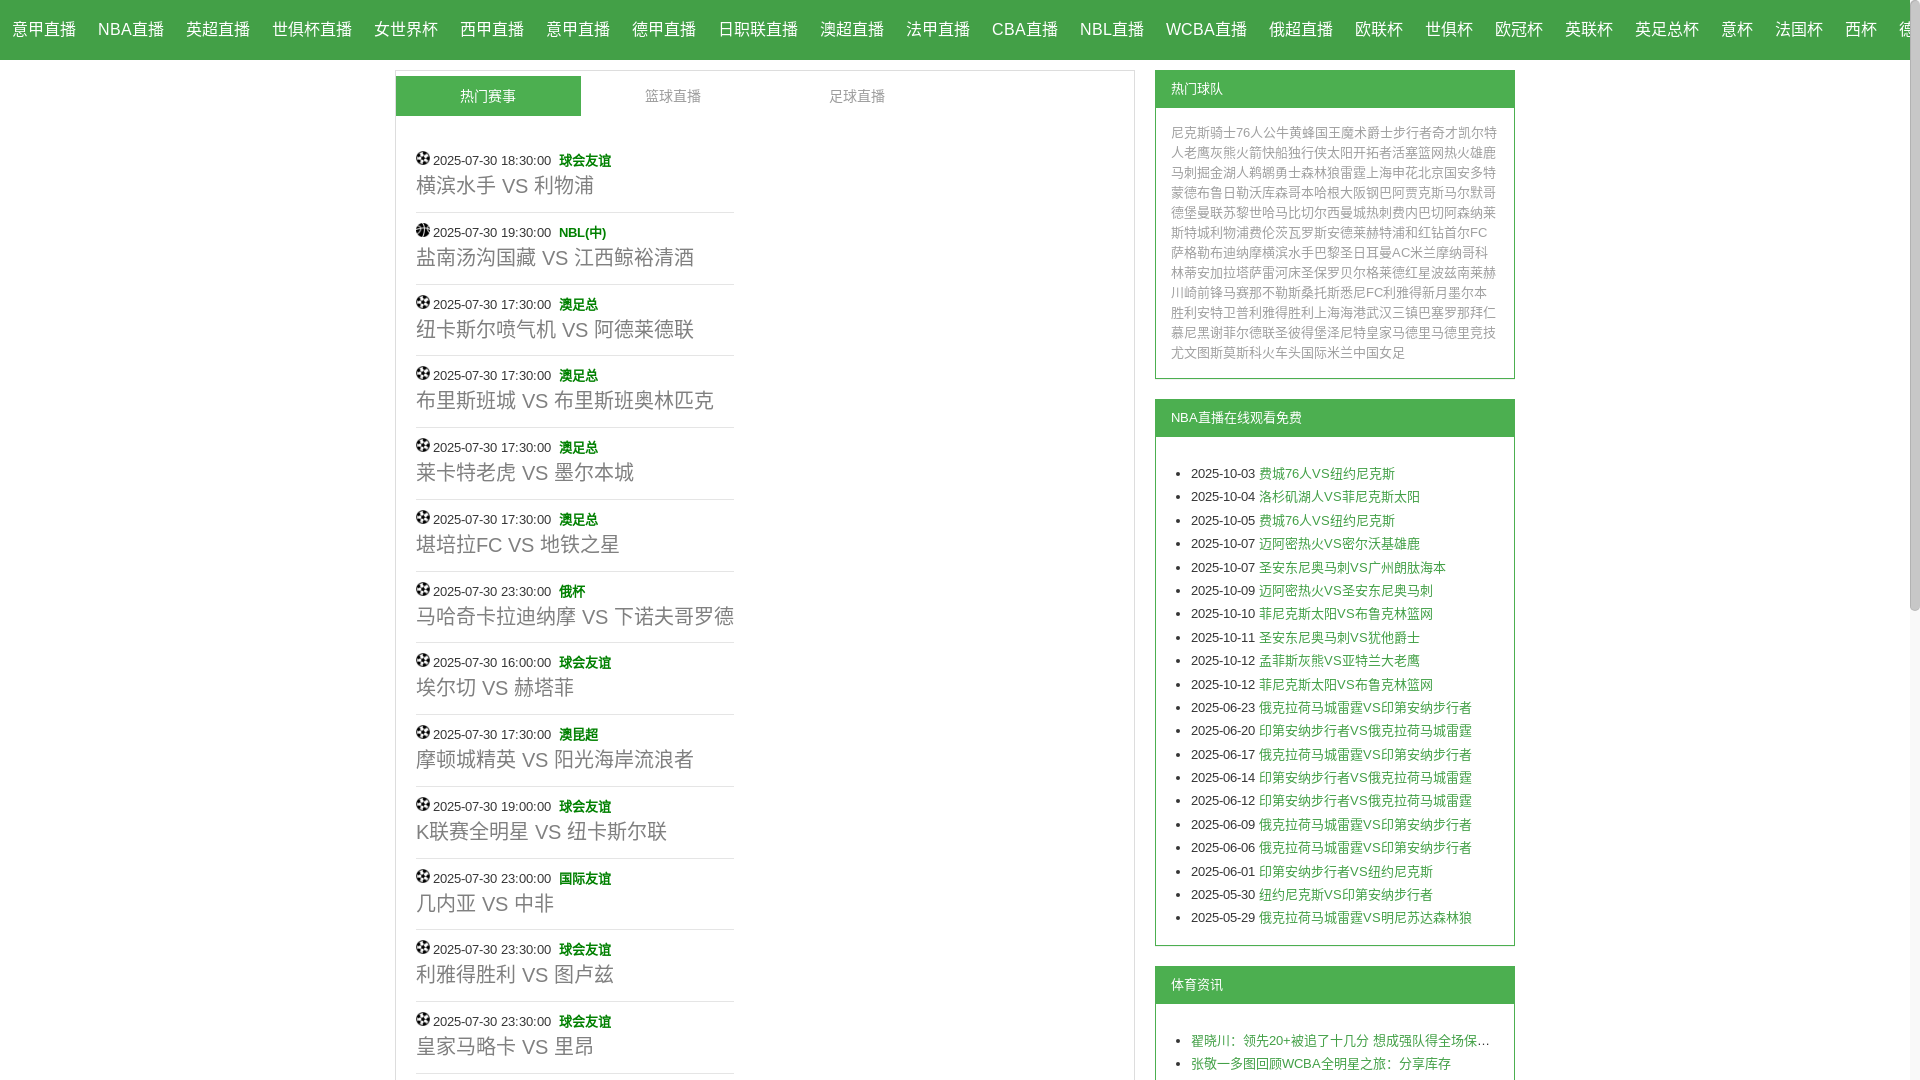Open match 盐南汤沟国藏 VS 江西鲸裕清酒
Viewport: 1920px width, 1080px height.
tap(555, 258)
